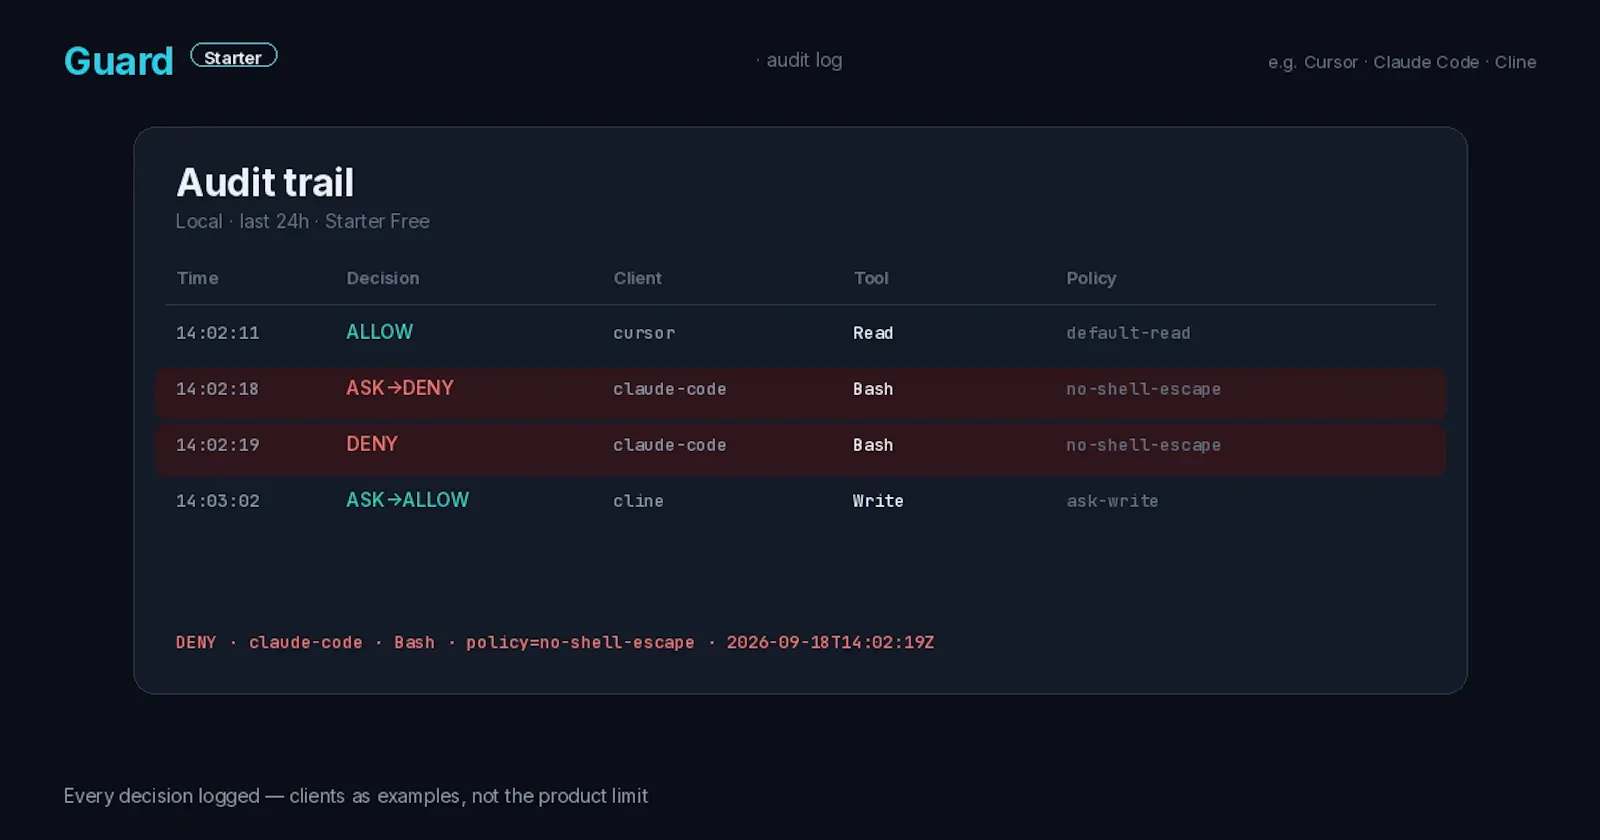This screenshot has width=1600, height=840.
Task: Open the audit log header label
Action: tap(799, 60)
